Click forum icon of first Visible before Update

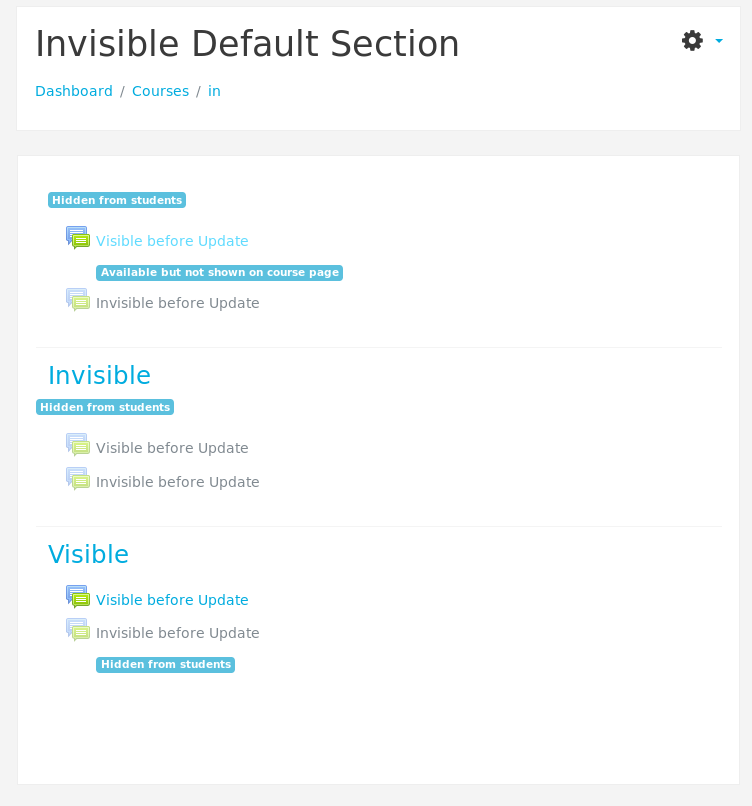78,238
